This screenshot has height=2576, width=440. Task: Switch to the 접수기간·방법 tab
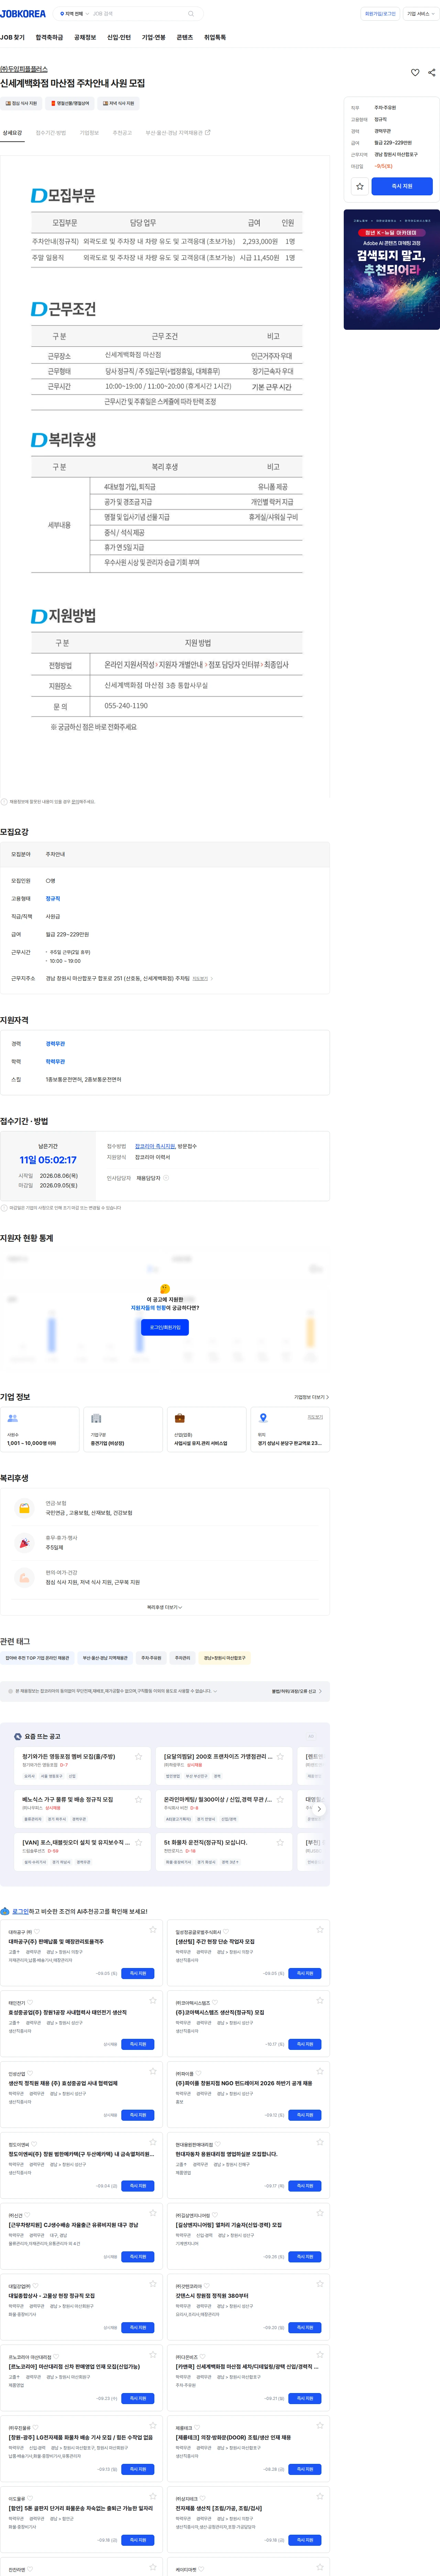tap(51, 133)
